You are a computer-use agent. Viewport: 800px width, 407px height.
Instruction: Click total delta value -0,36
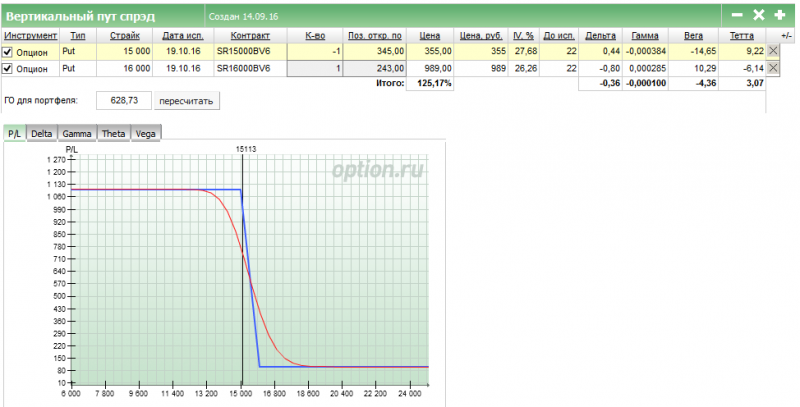(x=611, y=83)
